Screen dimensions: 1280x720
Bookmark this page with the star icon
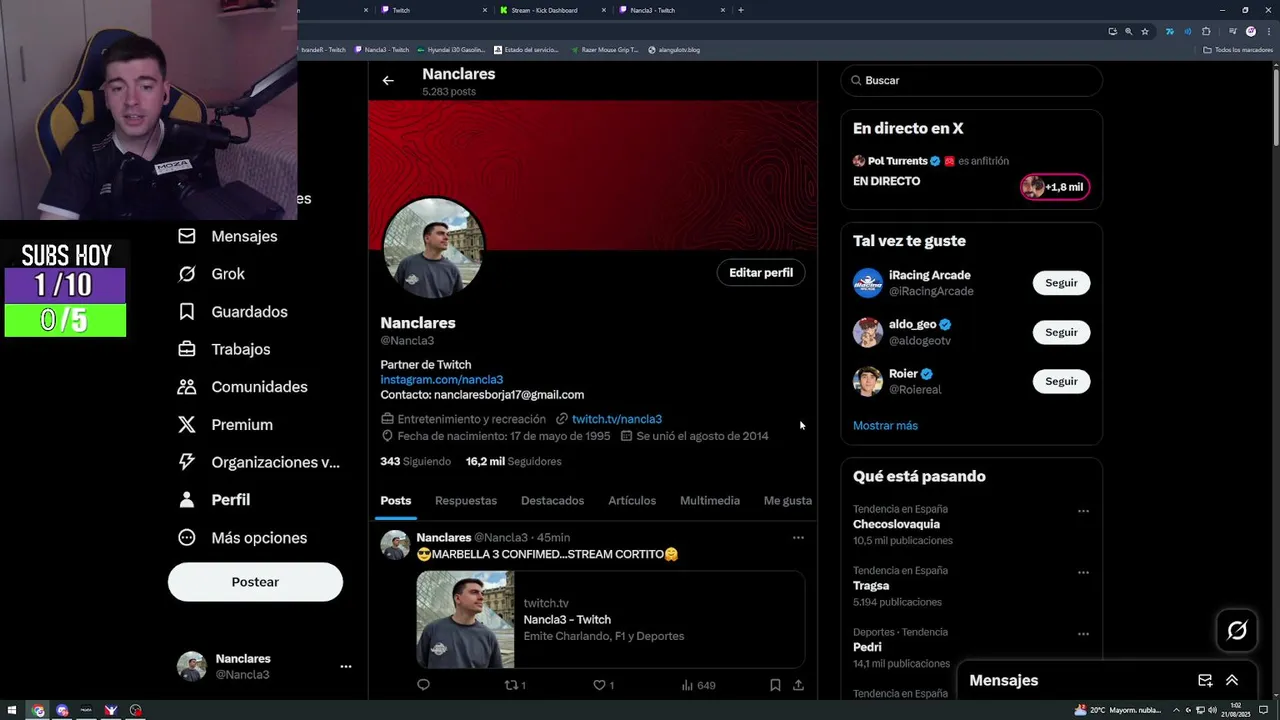click(x=1145, y=31)
